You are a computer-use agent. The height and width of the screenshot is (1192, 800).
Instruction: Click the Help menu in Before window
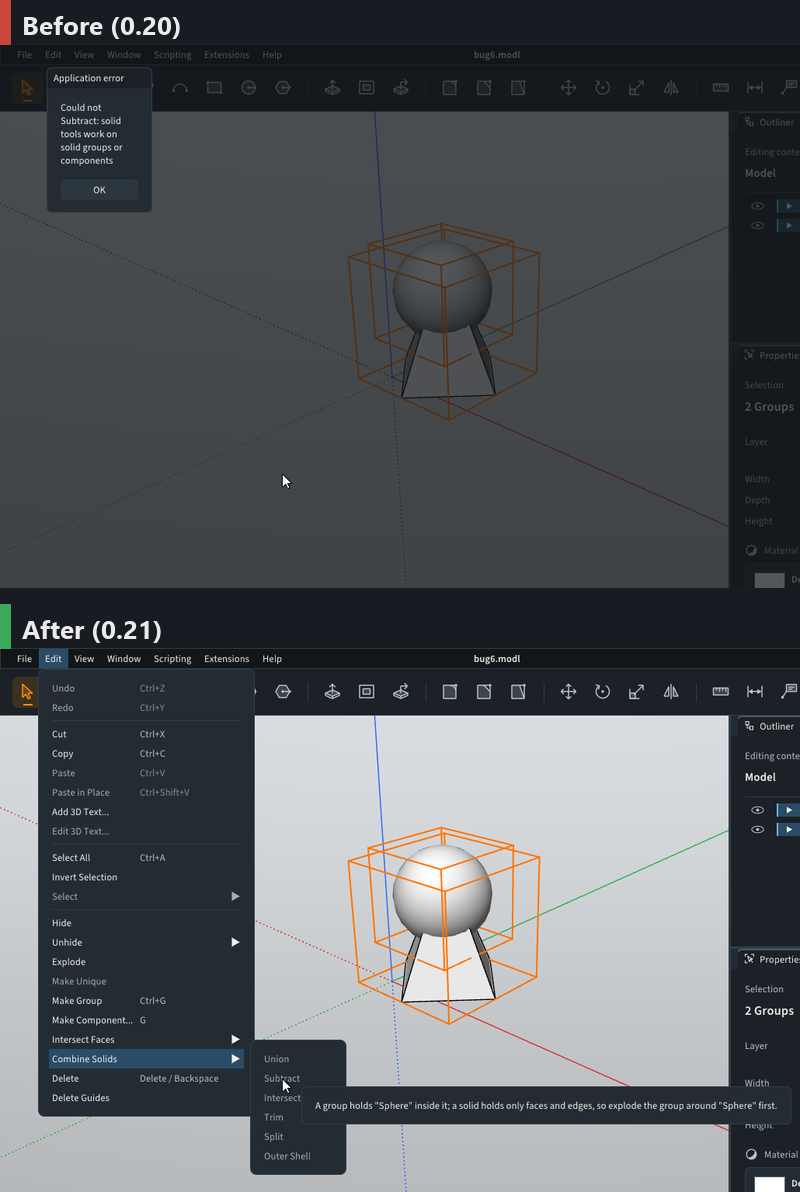[x=272, y=55]
